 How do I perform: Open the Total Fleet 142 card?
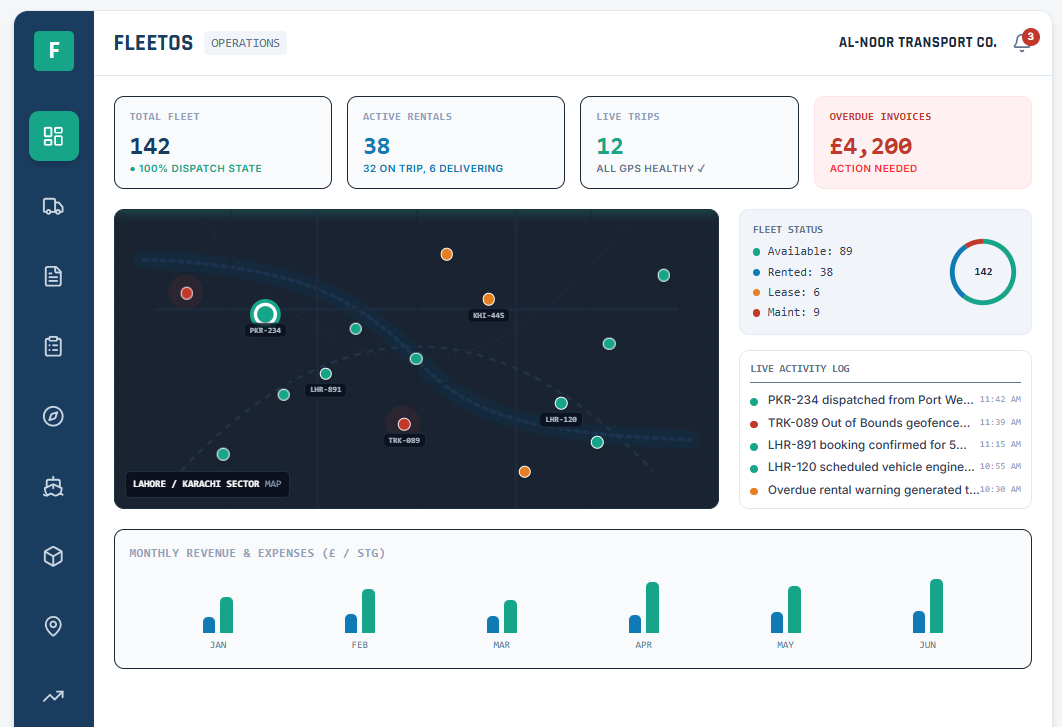pos(223,142)
